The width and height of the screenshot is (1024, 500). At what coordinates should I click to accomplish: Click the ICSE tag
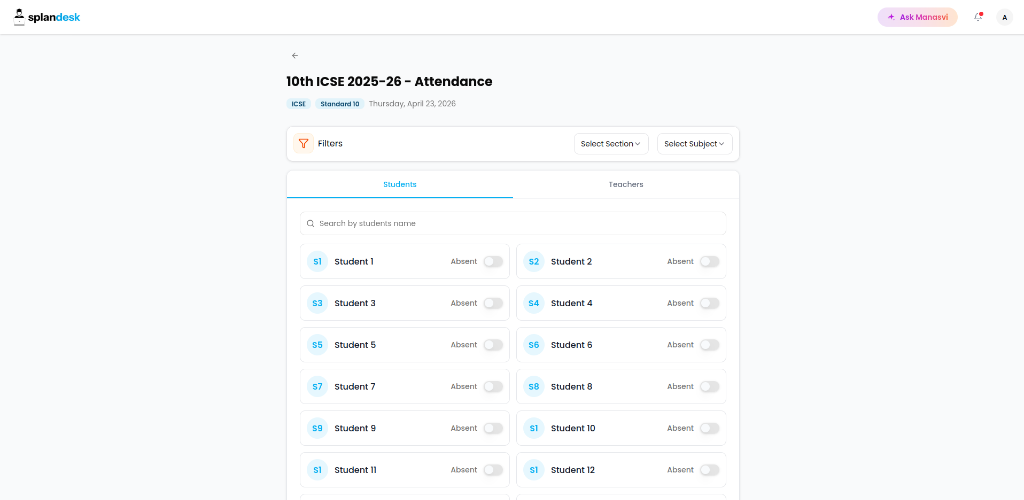pyautogui.click(x=298, y=104)
